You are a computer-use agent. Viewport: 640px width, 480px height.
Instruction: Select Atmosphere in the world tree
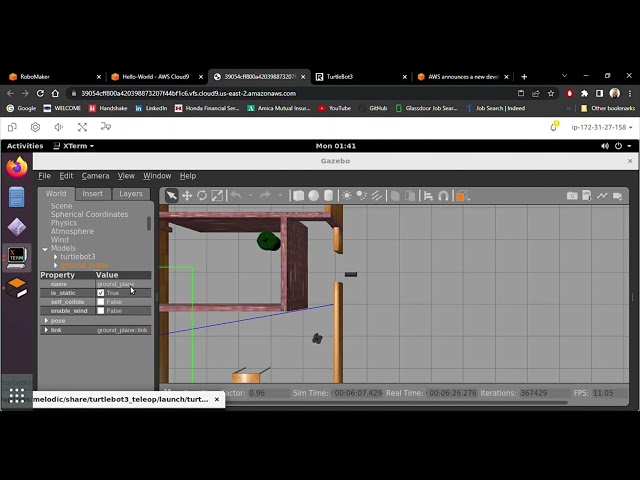pos(72,231)
